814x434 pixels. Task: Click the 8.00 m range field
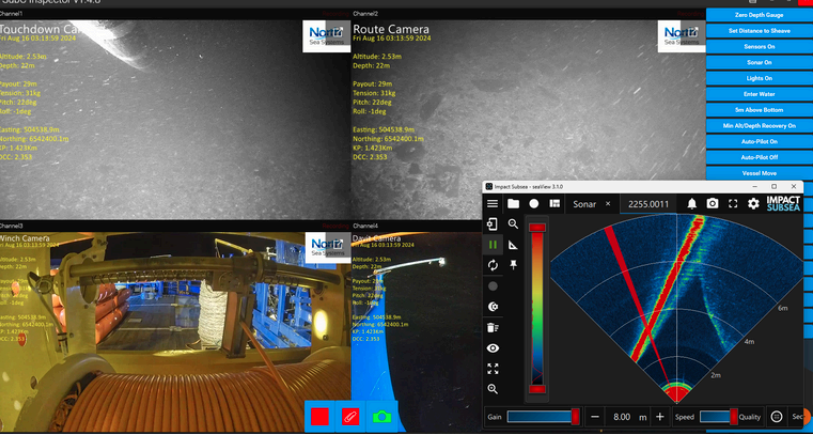(628, 417)
